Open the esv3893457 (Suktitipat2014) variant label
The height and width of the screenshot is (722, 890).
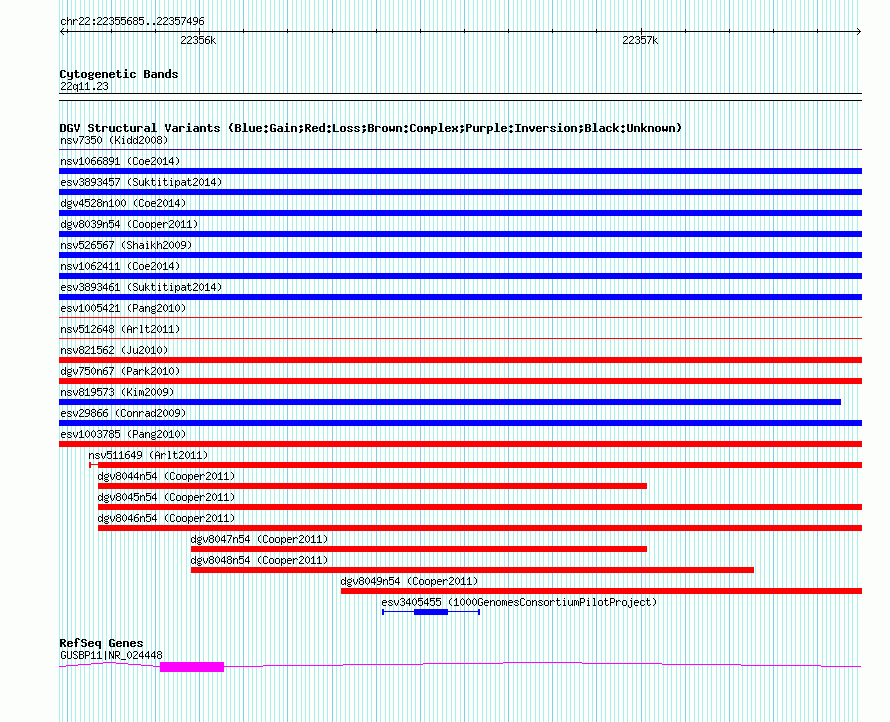[141, 182]
